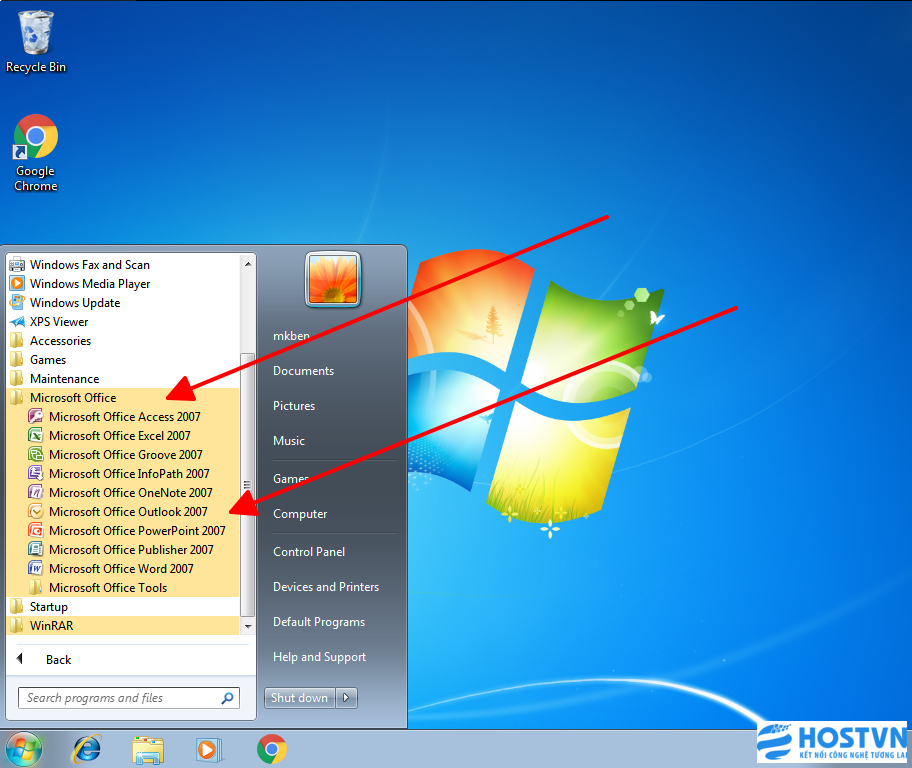Click the Word 2007 icon

(x=35, y=568)
